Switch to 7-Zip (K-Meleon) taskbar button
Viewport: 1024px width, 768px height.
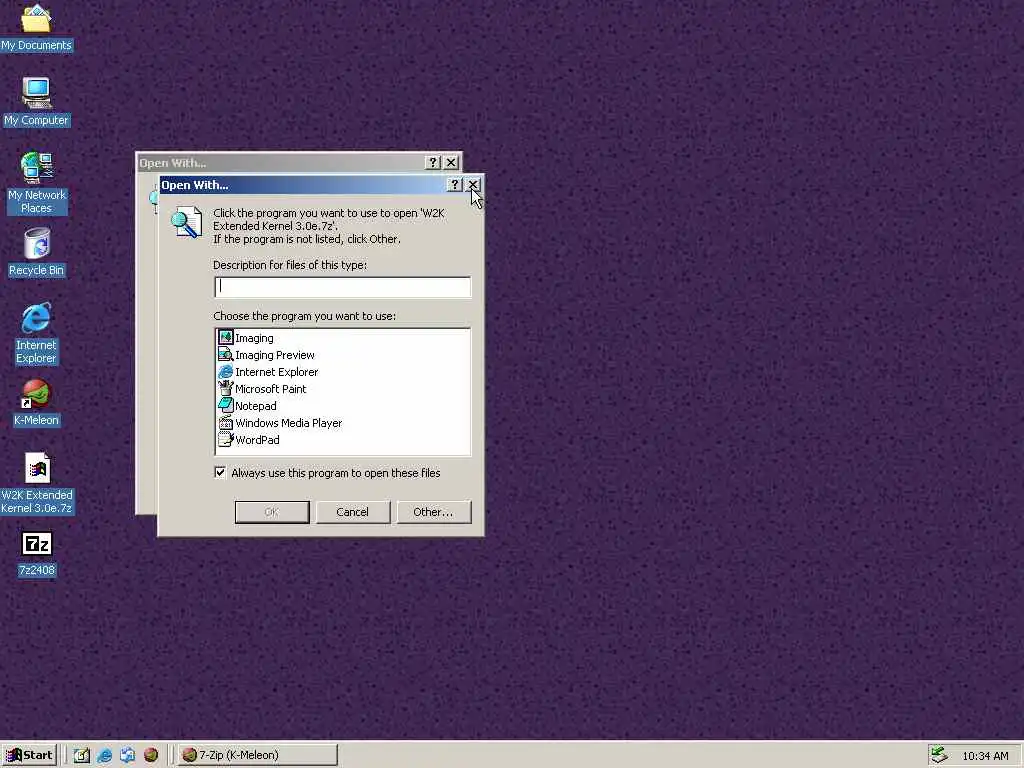(x=259, y=755)
